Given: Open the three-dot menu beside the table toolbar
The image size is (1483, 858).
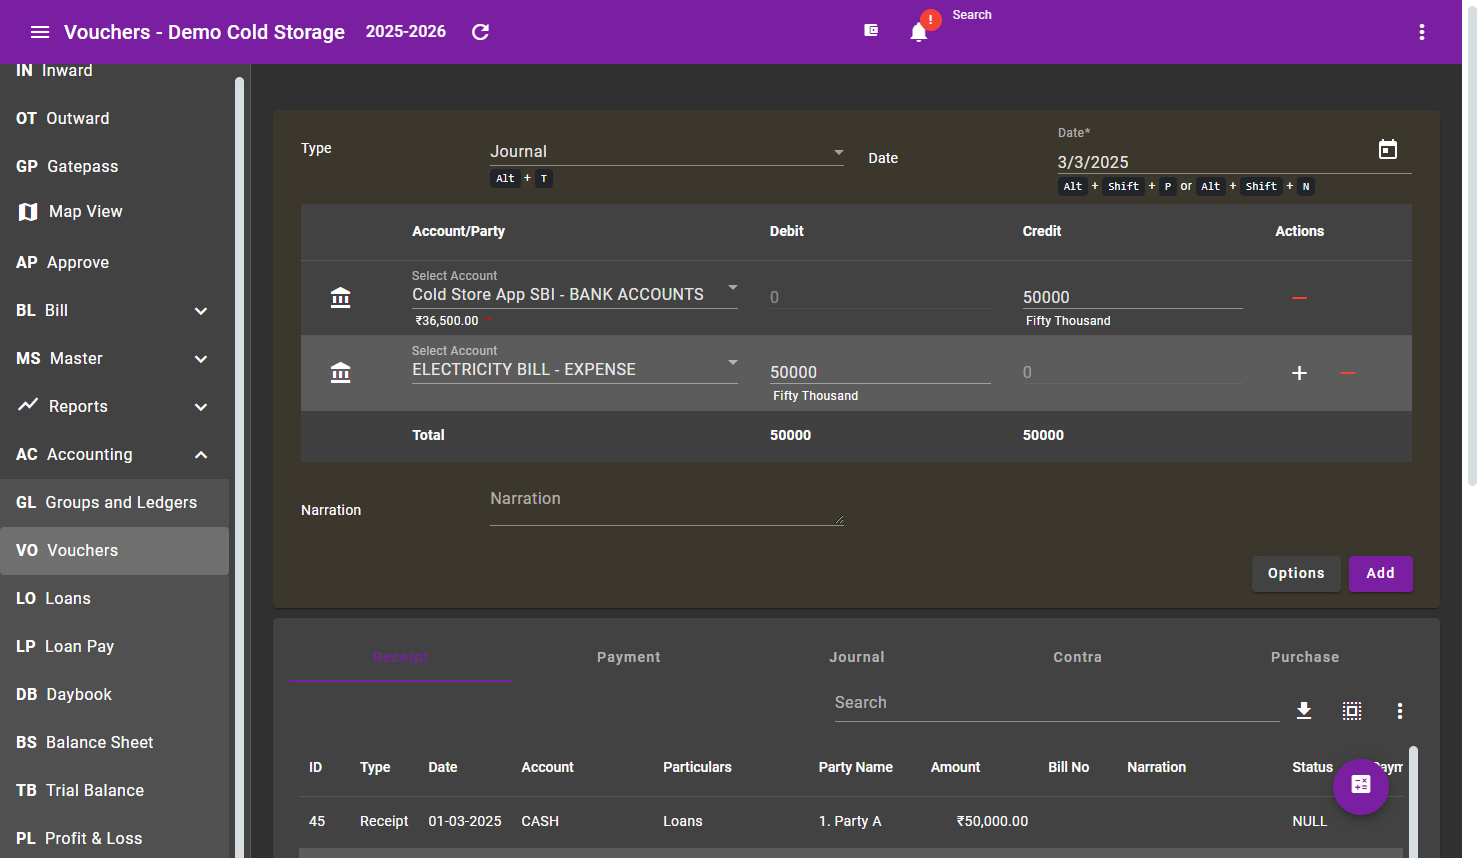Looking at the screenshot, I should (x=1400, y=710).
